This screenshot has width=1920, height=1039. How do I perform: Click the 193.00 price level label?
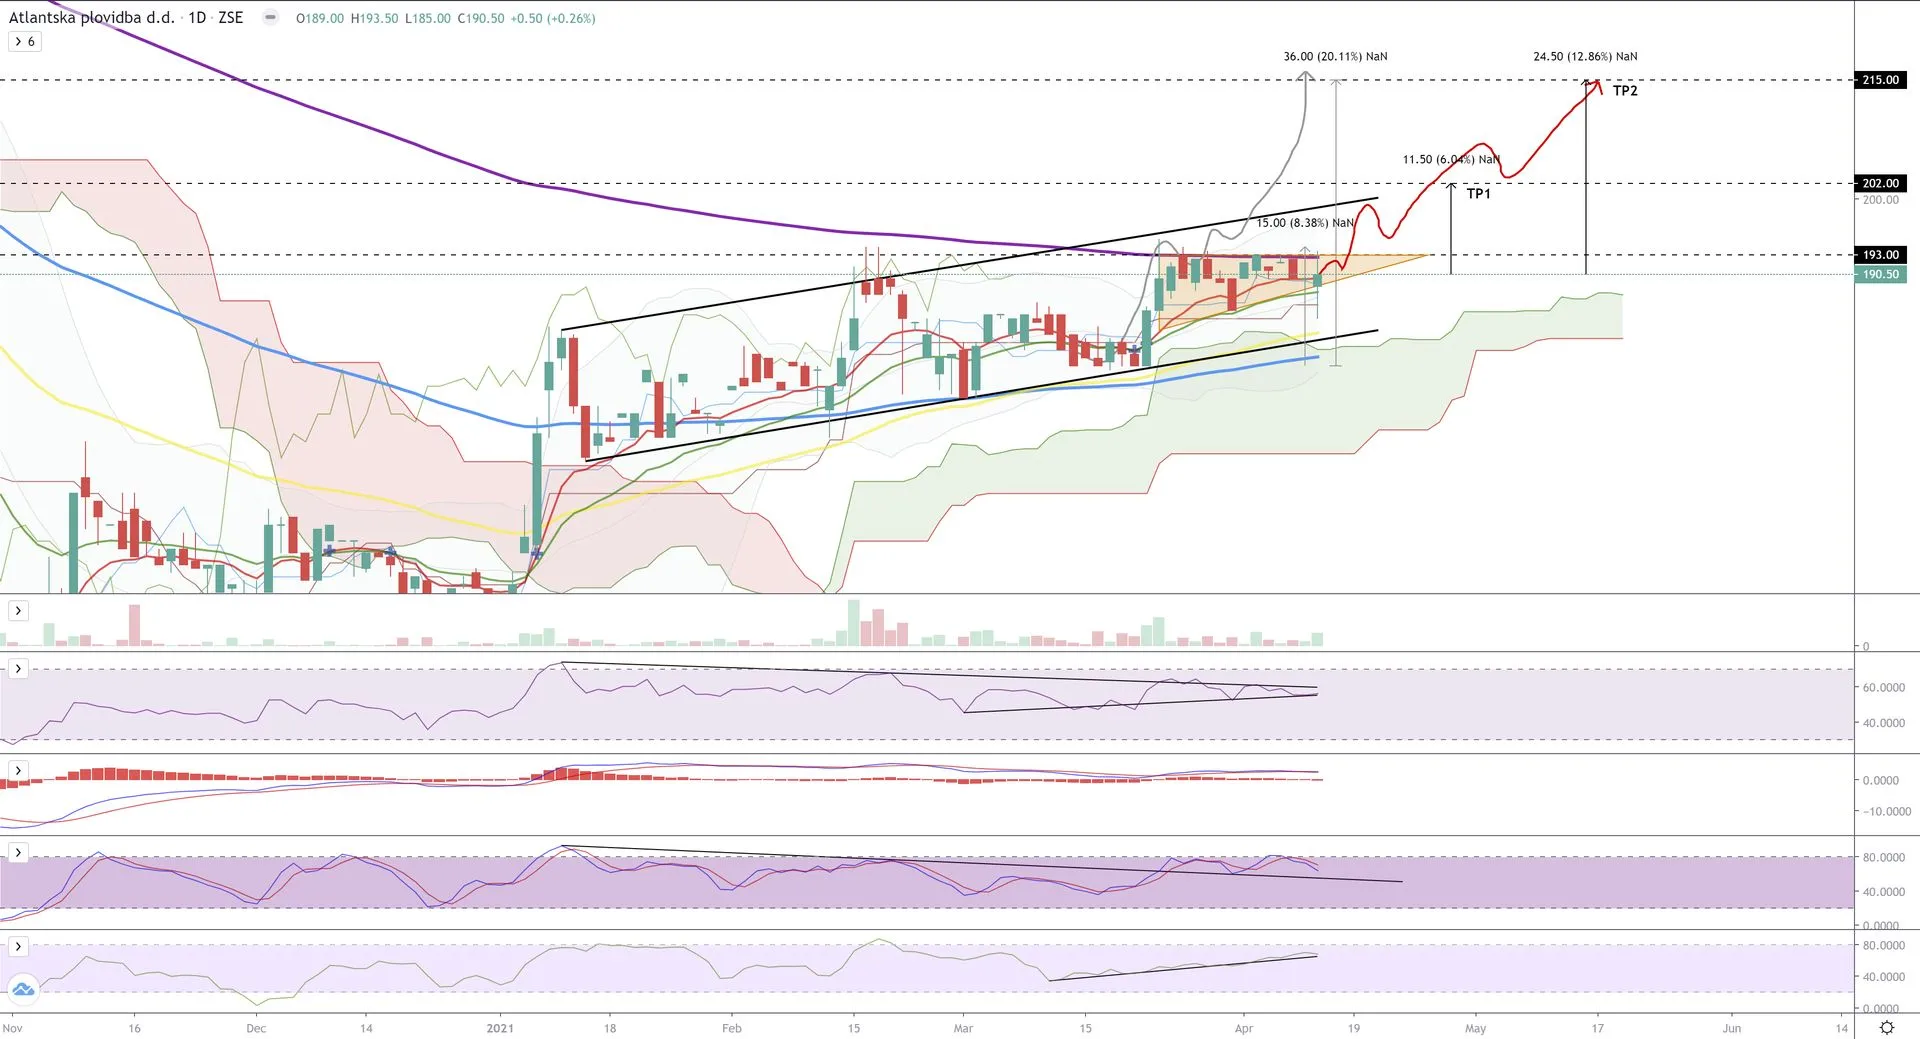(x=1880, y=255)
